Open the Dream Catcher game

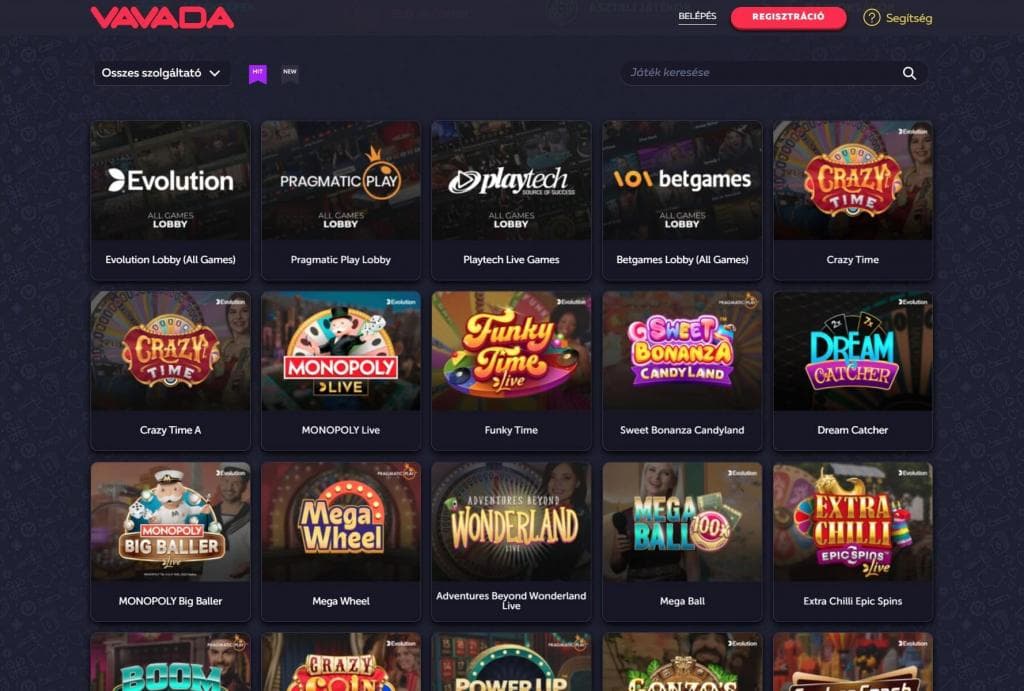(x=853, y=371)
